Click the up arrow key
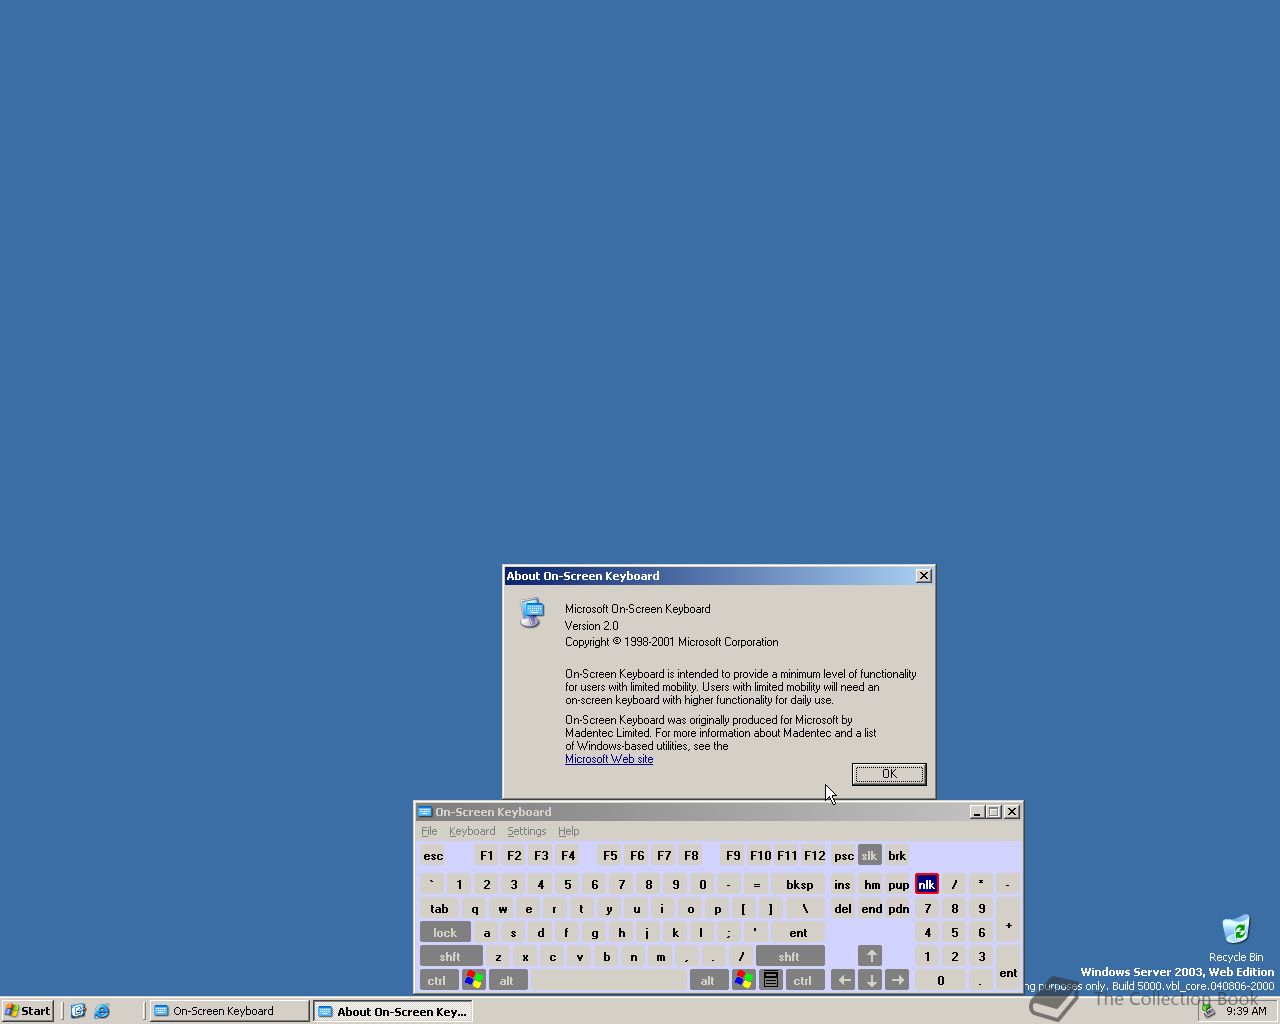The width and height of the screenshot is (1280, 1024). (x=870, y=956)
